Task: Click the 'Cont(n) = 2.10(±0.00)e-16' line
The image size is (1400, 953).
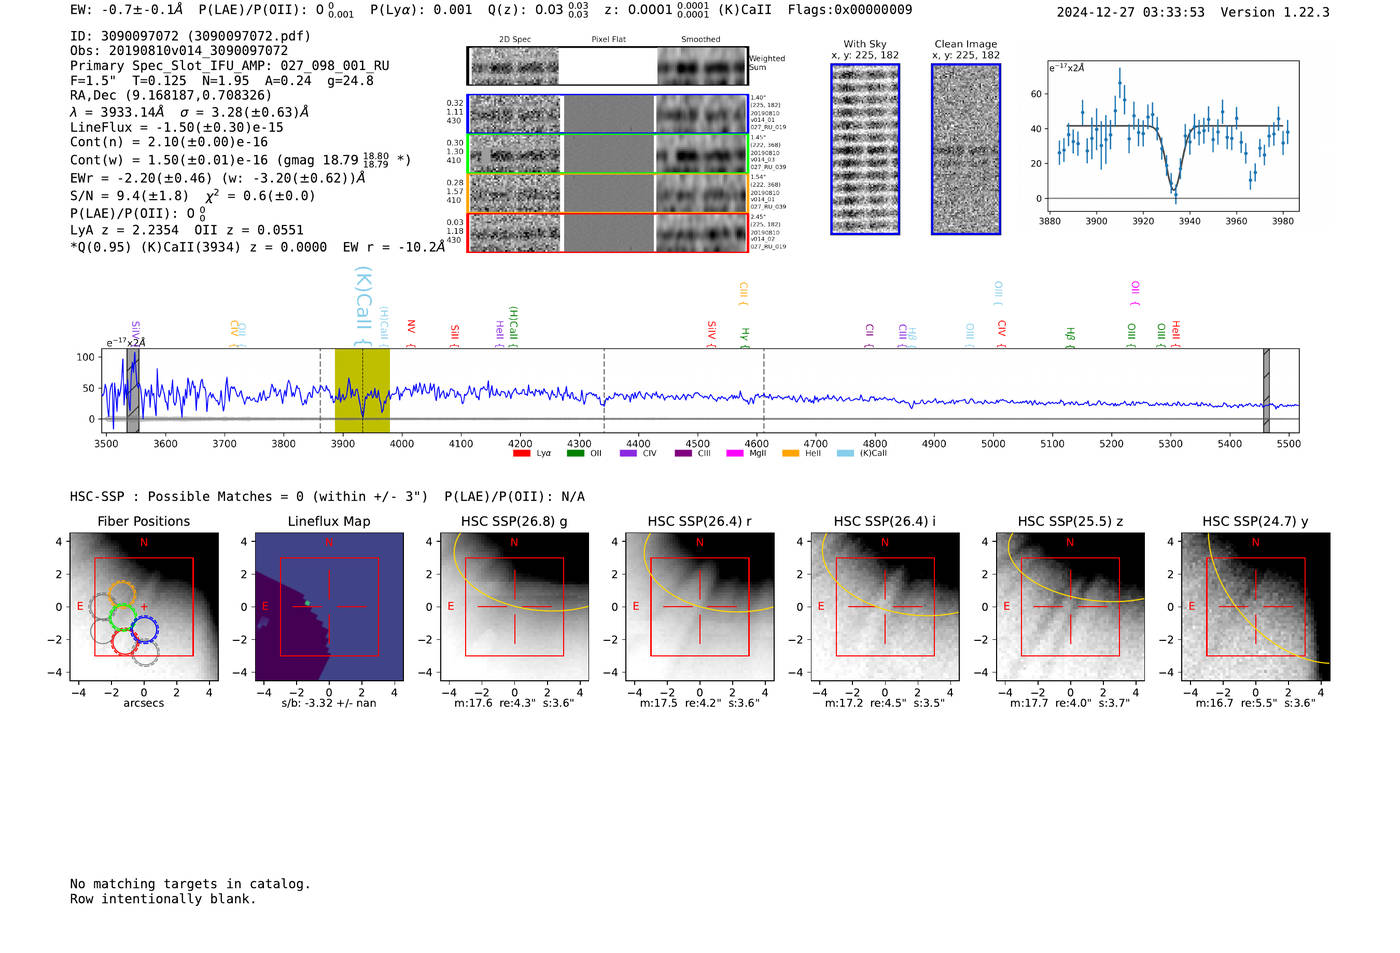Action: (x=169, y=142)
